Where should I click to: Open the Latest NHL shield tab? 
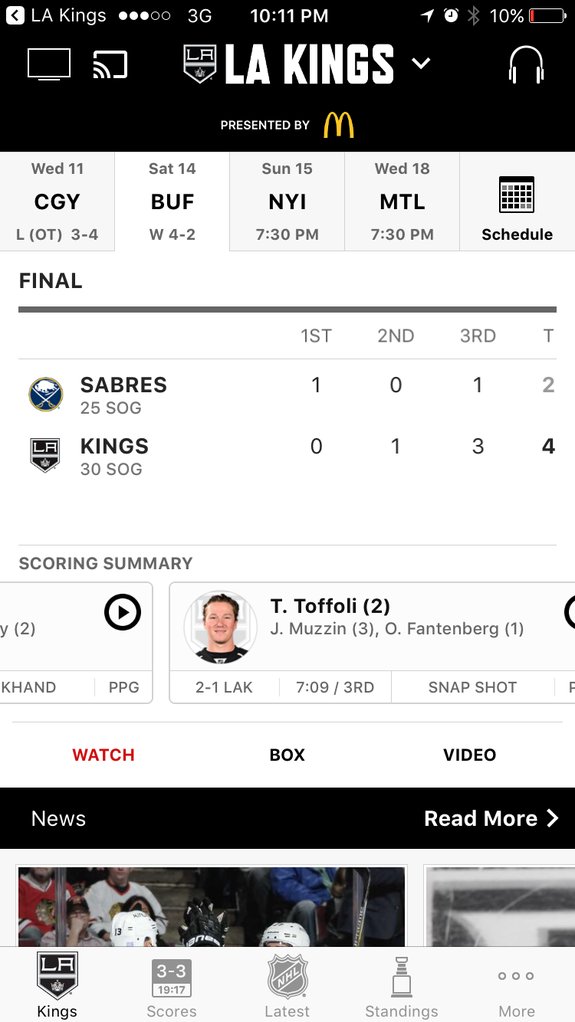pyautogui.click(x=287, y=986)
